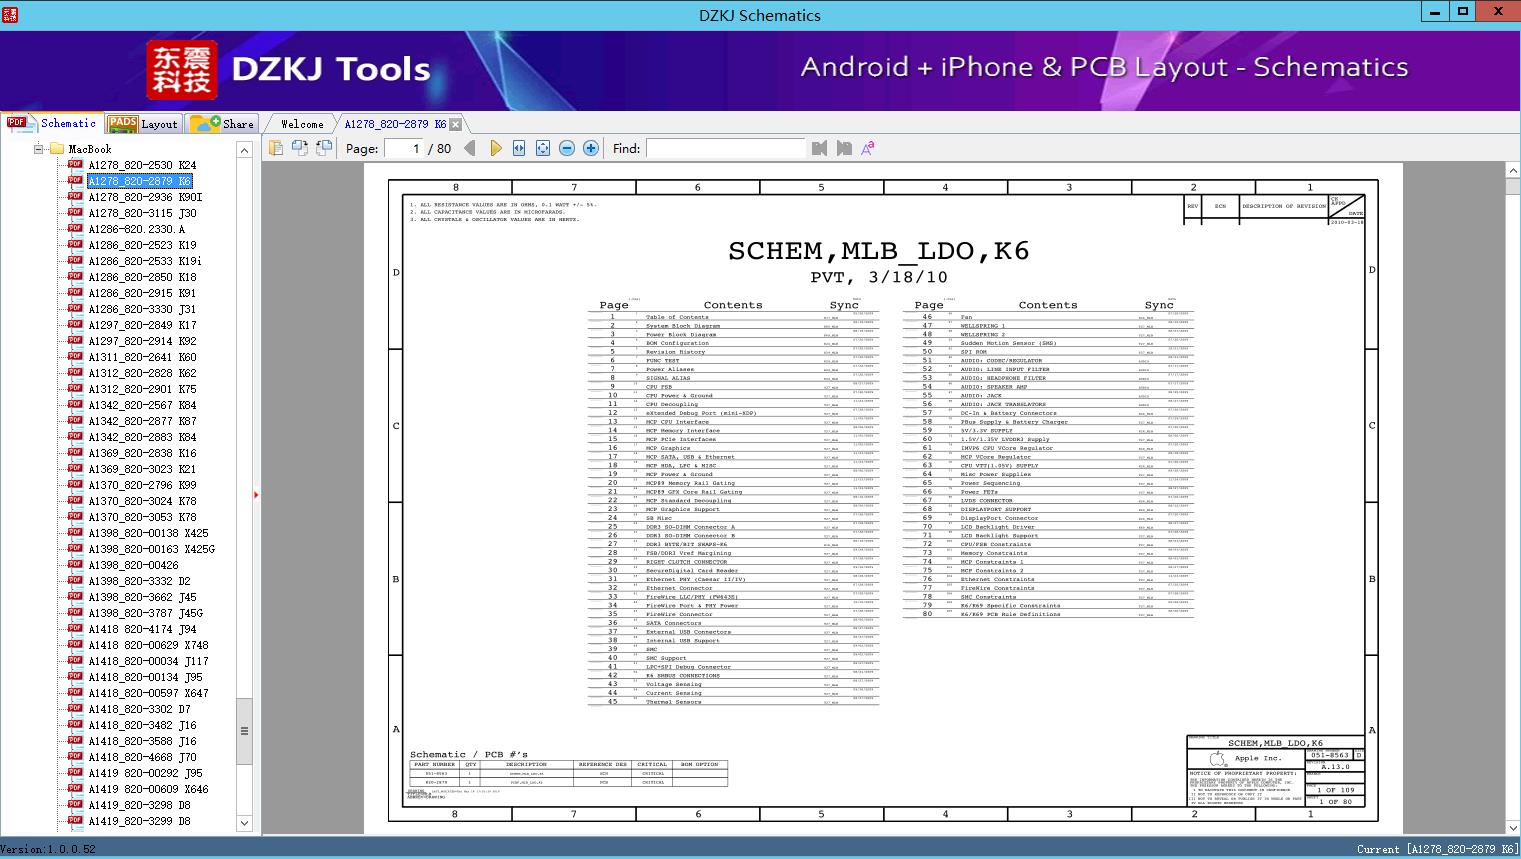The width and height of the screenshot is (1521, 859).
Task: Switch to the Layout tab
Action: [143, 123]
